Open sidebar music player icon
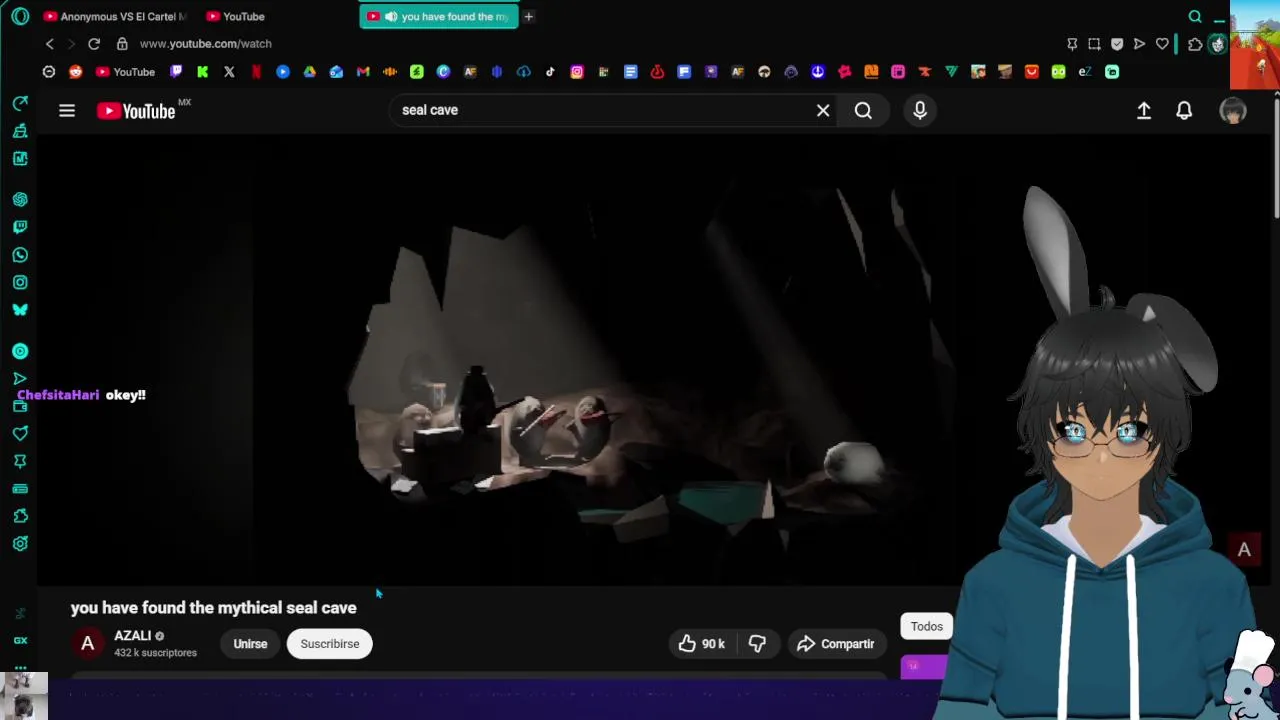Viewport: 1280px width, 720px height. 20,351
